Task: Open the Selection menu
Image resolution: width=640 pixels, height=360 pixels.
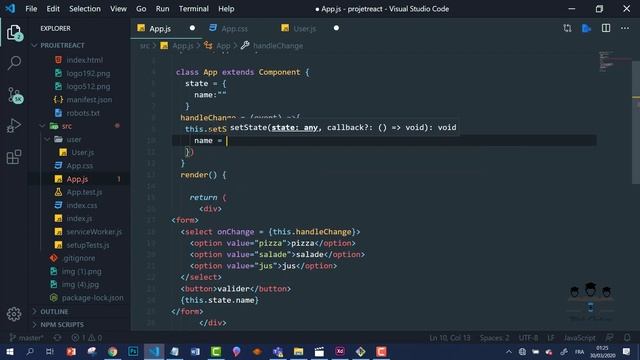Action: 84,9
